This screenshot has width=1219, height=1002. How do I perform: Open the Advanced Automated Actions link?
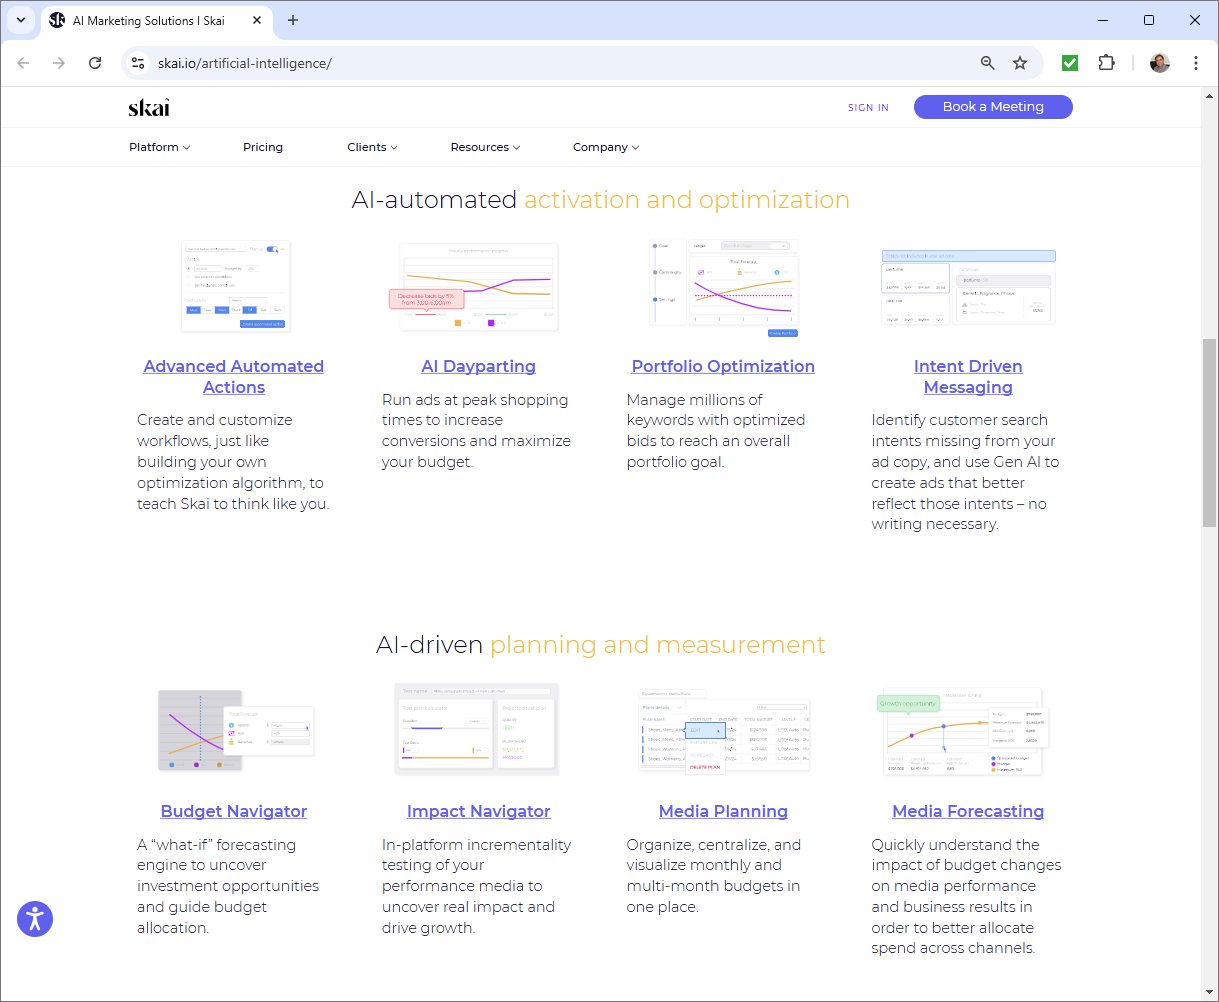click(x=234, y=377)
